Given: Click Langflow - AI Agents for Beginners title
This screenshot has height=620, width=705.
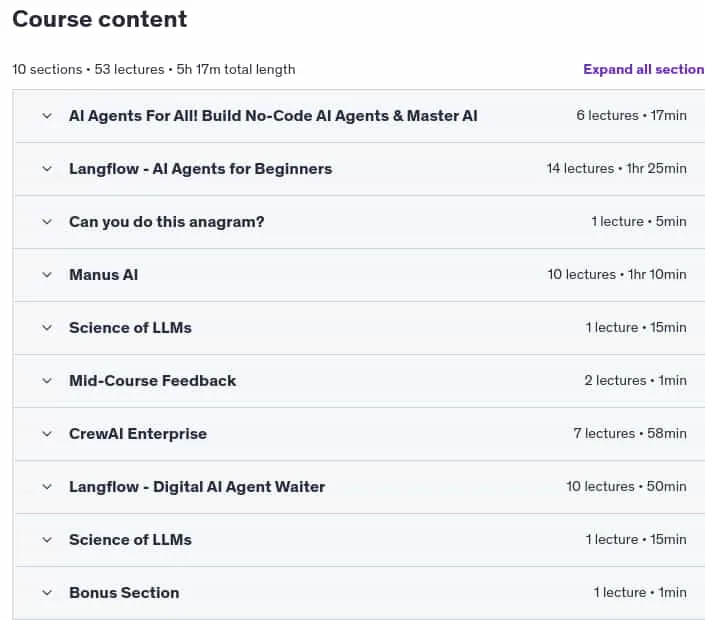Looking at the screenshot, I should [201, 169].
